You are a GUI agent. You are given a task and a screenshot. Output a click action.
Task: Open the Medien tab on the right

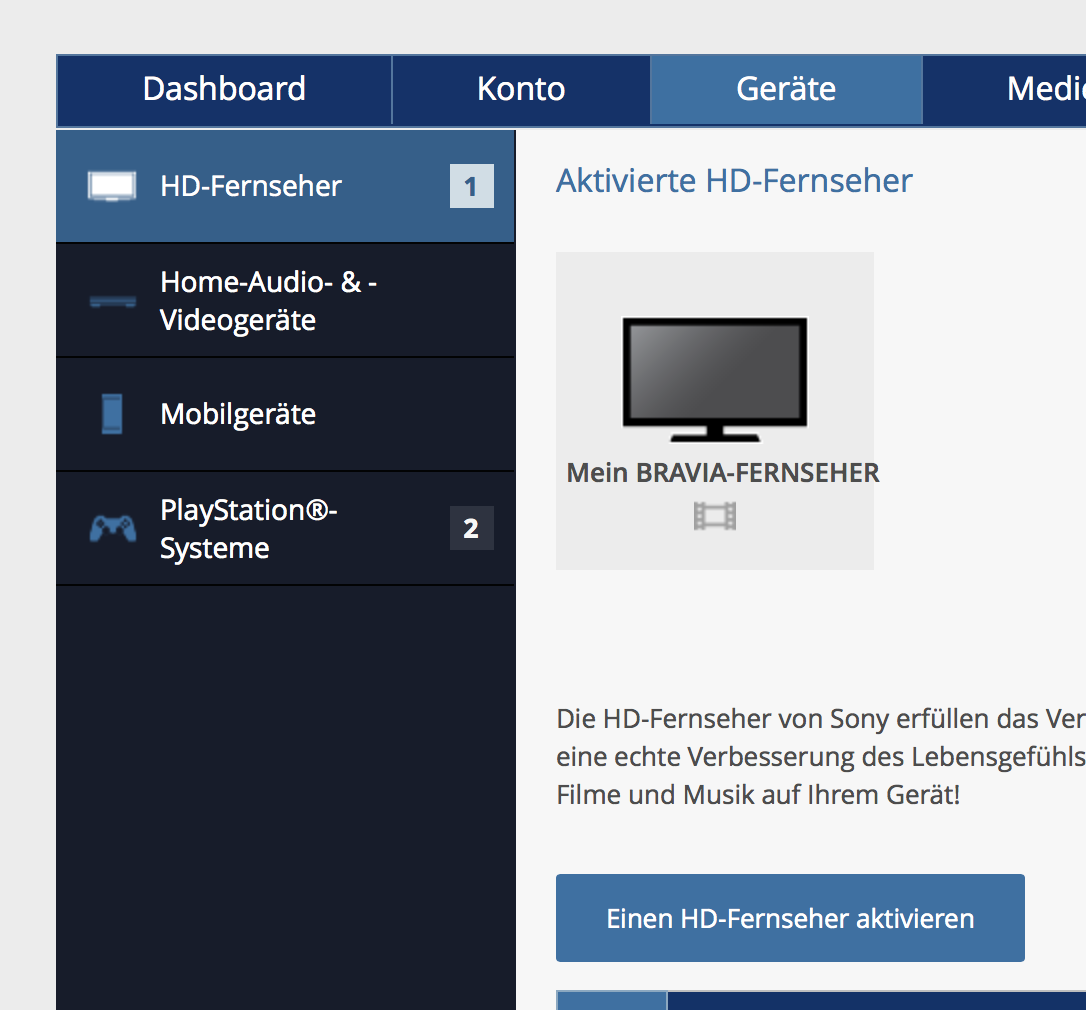pos(1050,89)
